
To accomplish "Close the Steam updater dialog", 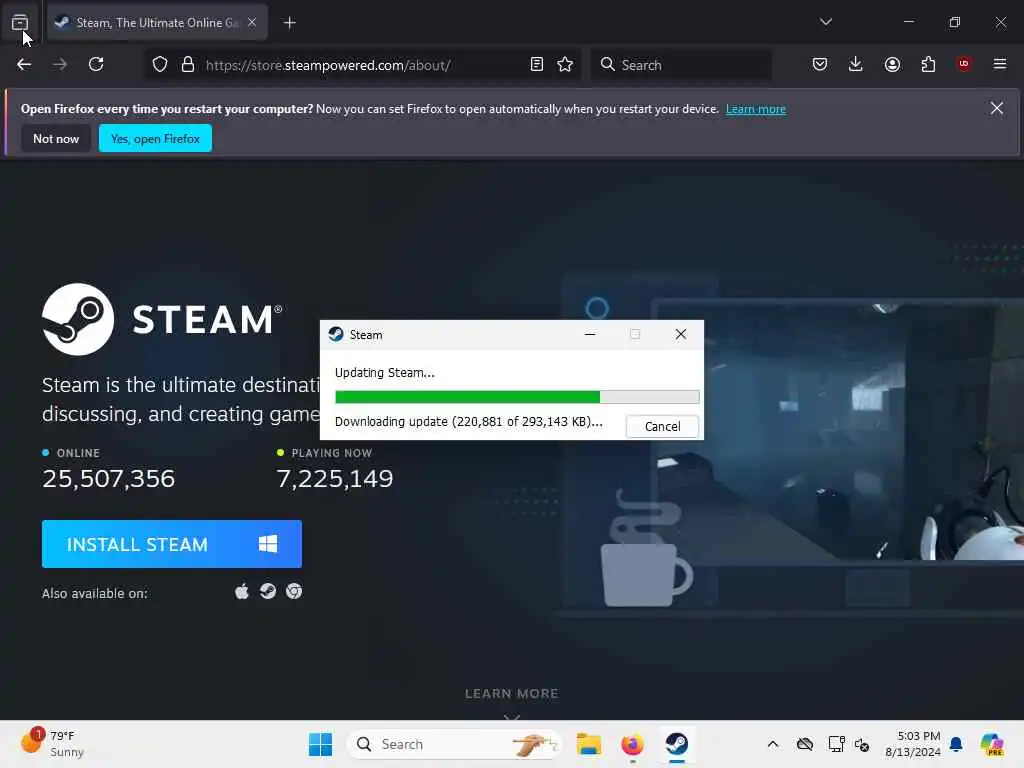I will pos(680,334).
